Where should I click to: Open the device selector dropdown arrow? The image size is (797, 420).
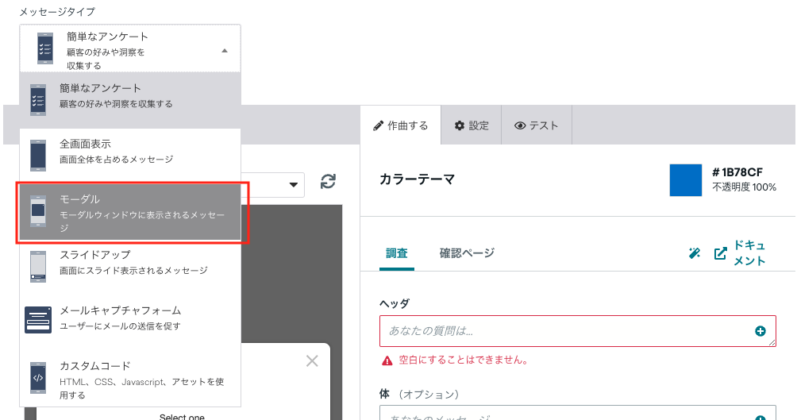[295, 184]
